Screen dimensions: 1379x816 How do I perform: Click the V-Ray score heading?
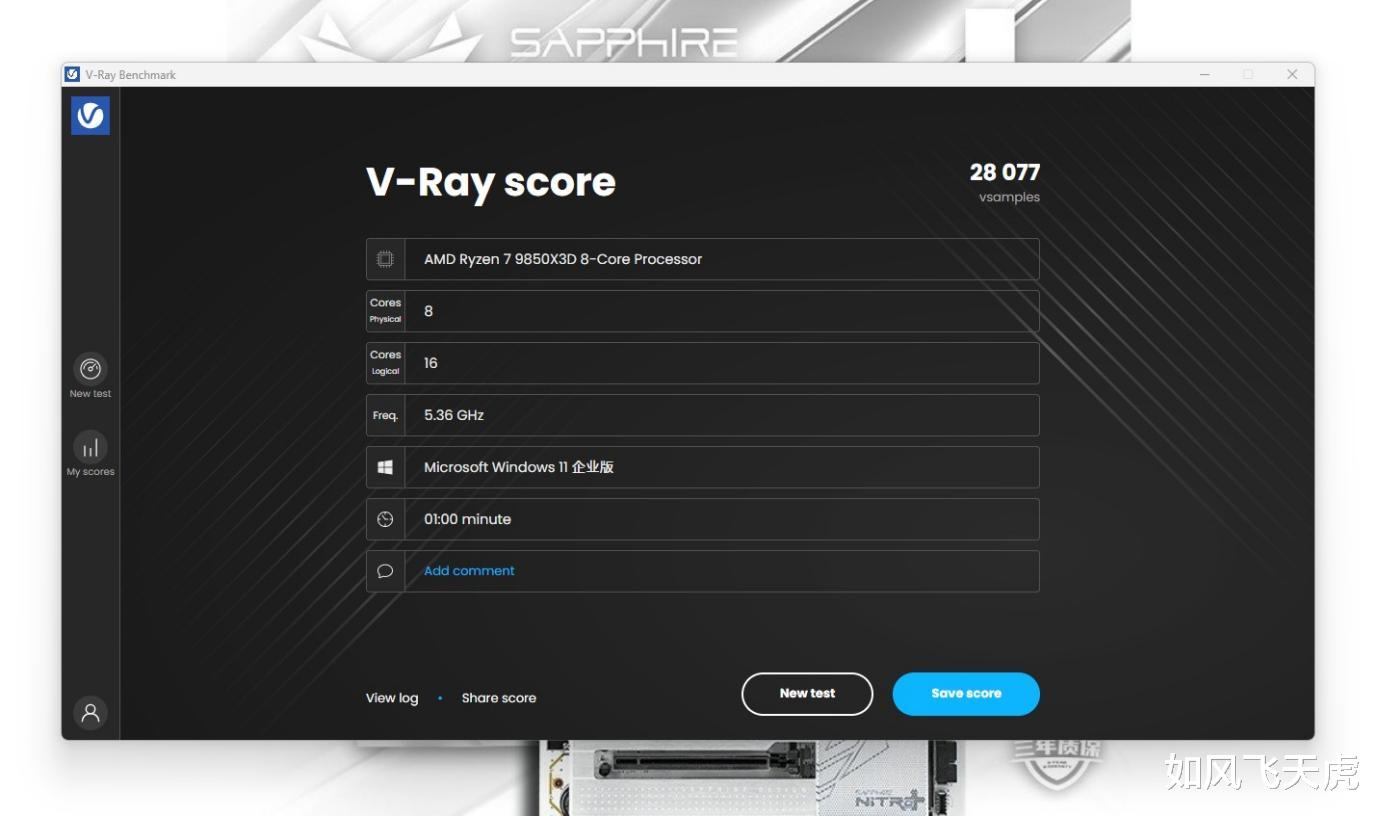(x=491, y=182)
